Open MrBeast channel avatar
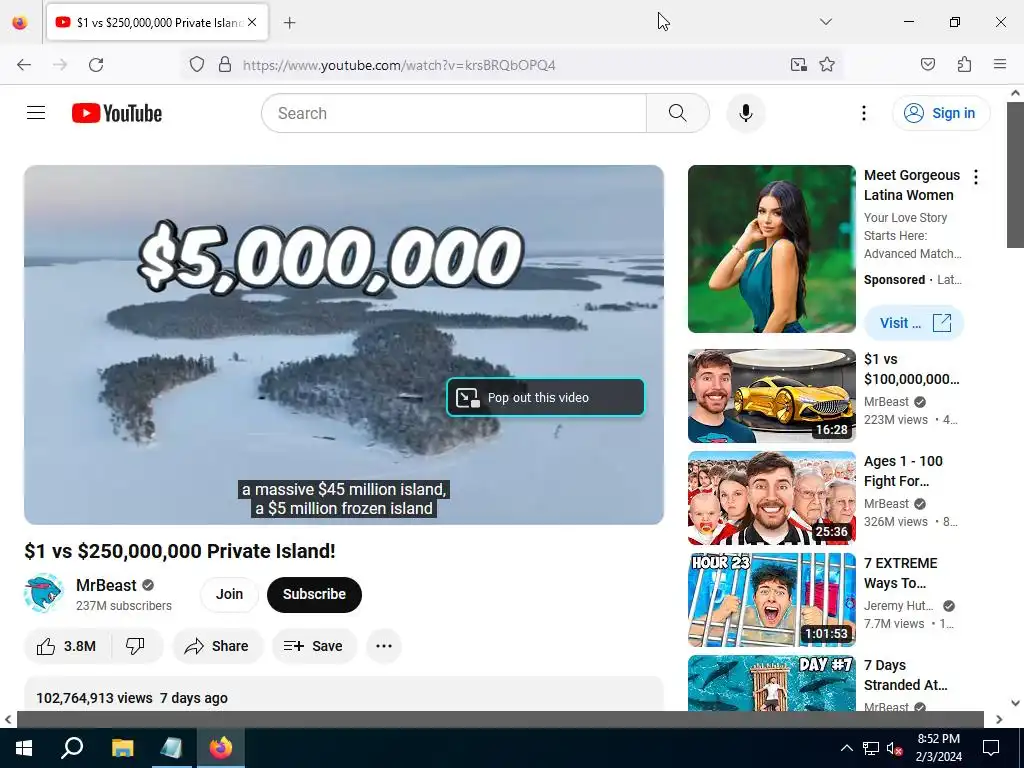The height and width of the screenshot is (768, 1024). [x=43, y=594]
